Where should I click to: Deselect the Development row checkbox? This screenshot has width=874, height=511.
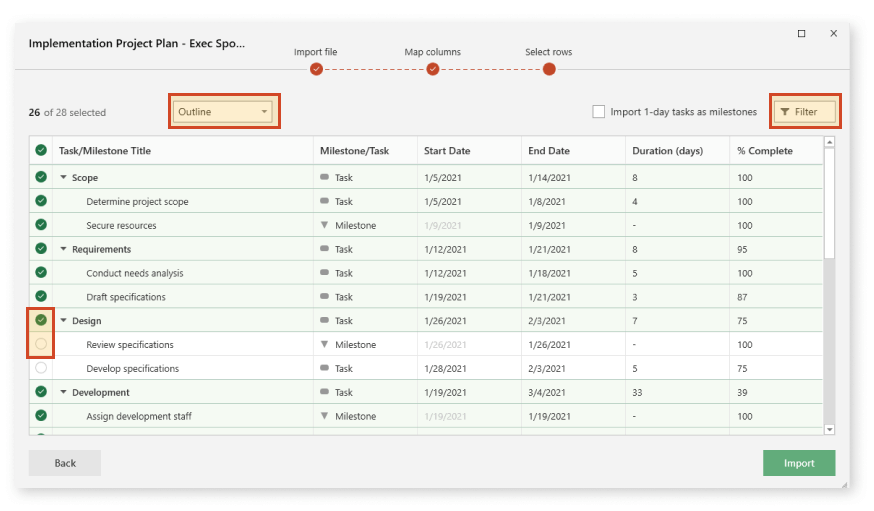[x=41, y=392]
